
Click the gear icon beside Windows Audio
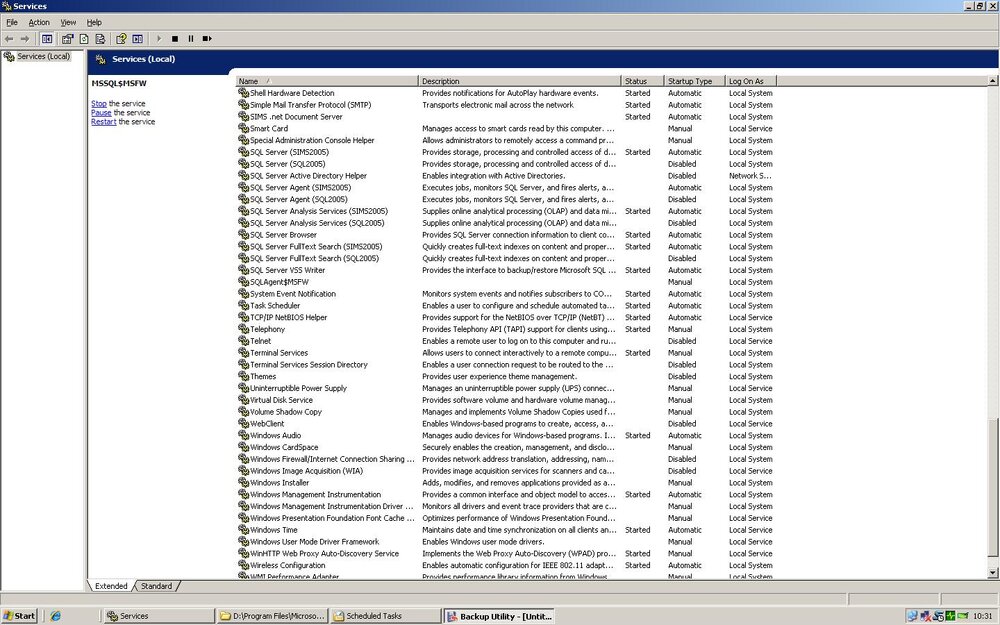point(243,435)
